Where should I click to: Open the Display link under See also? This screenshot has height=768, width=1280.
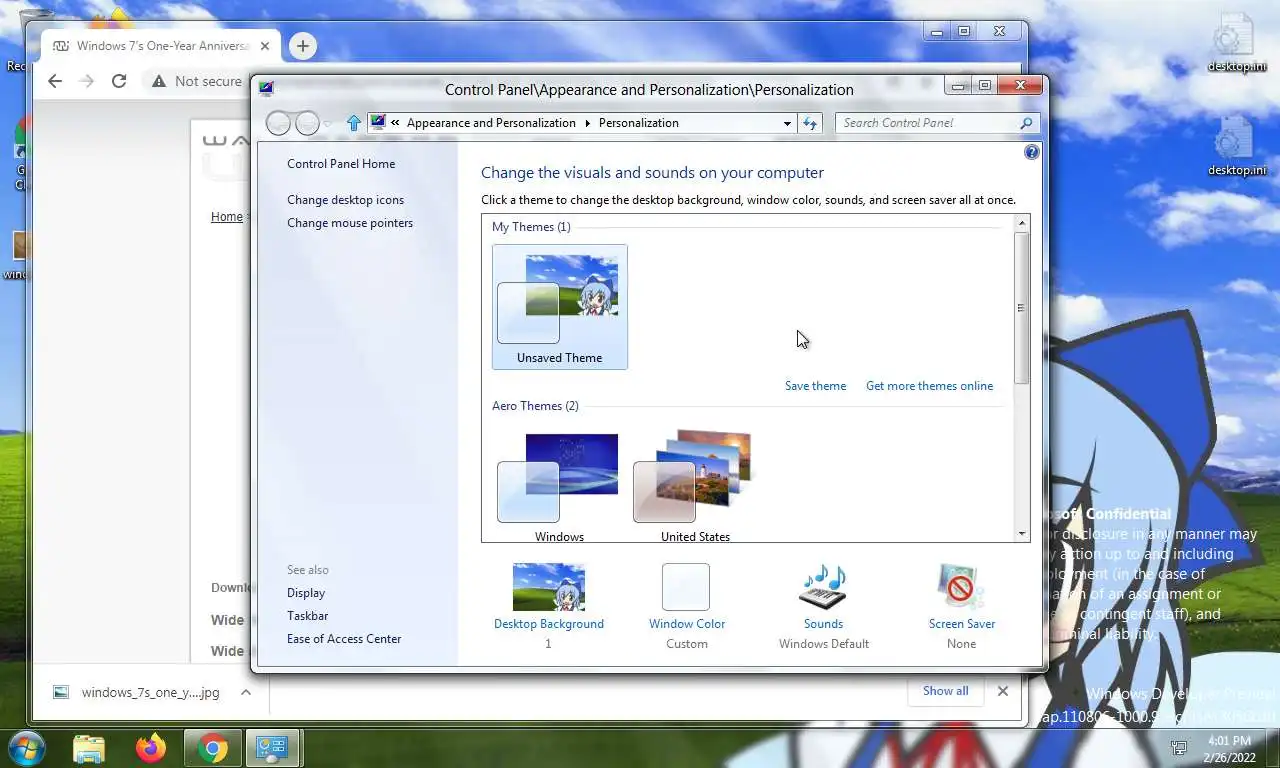[x=306, y=593]
